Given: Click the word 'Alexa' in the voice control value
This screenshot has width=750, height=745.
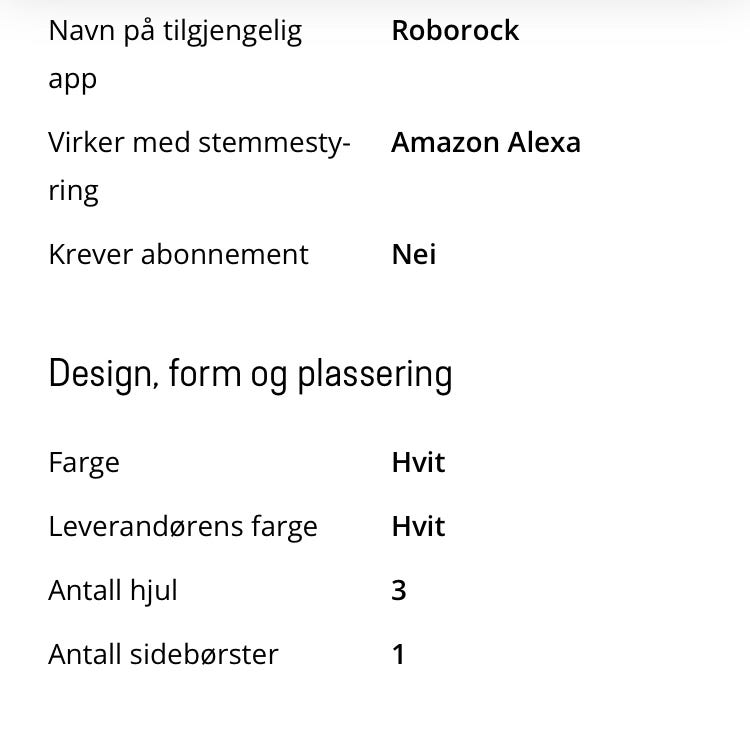Looking at the screenshot, I should [x=544, y=142].
